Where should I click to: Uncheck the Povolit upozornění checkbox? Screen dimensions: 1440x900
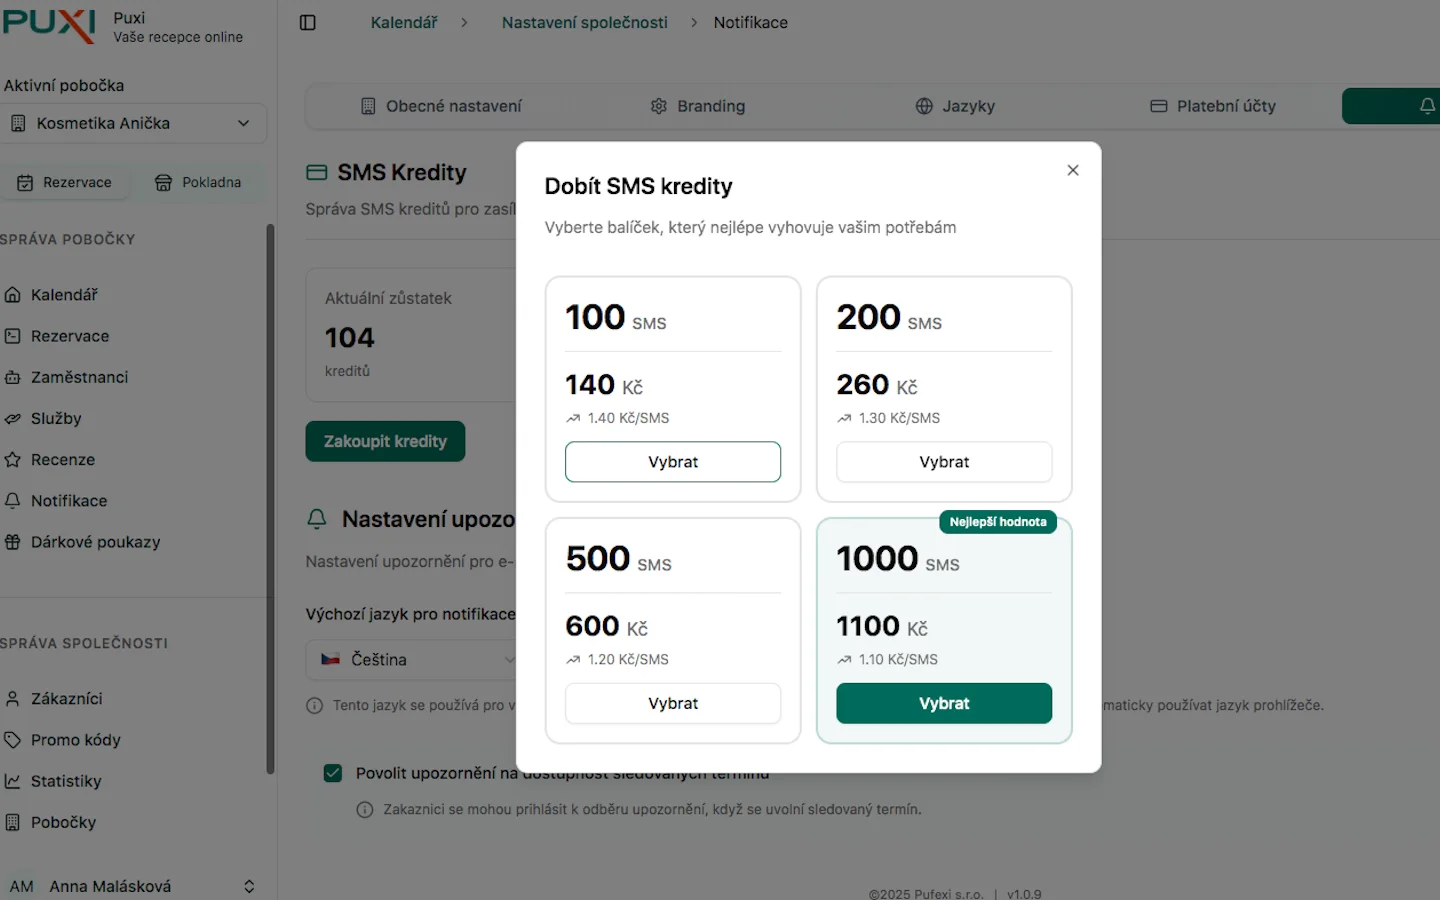(x=333, y=773)
